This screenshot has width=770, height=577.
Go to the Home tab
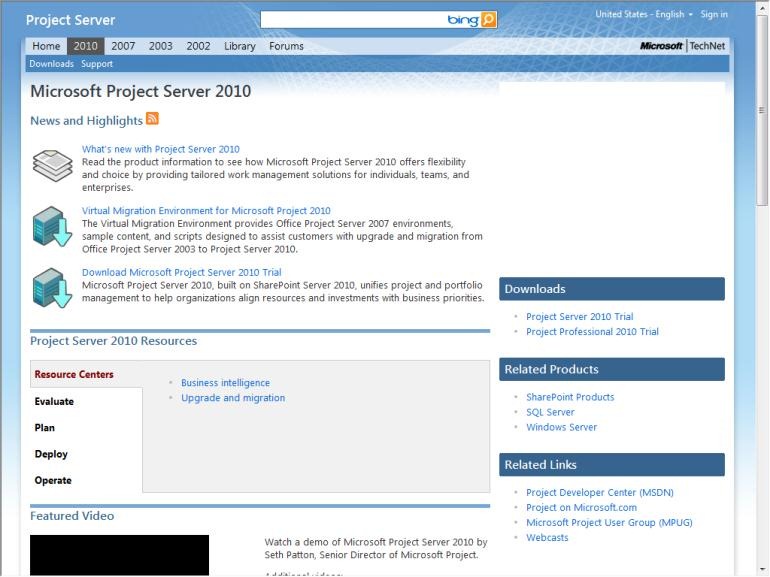46,46
